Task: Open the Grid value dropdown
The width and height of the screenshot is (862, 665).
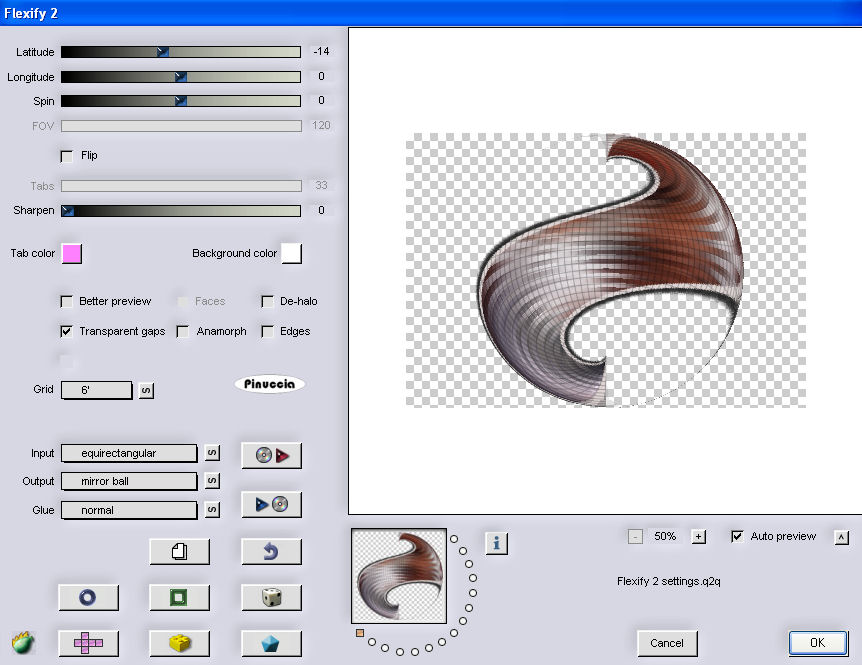Action: pyautogui.click(x=97, y=390)
